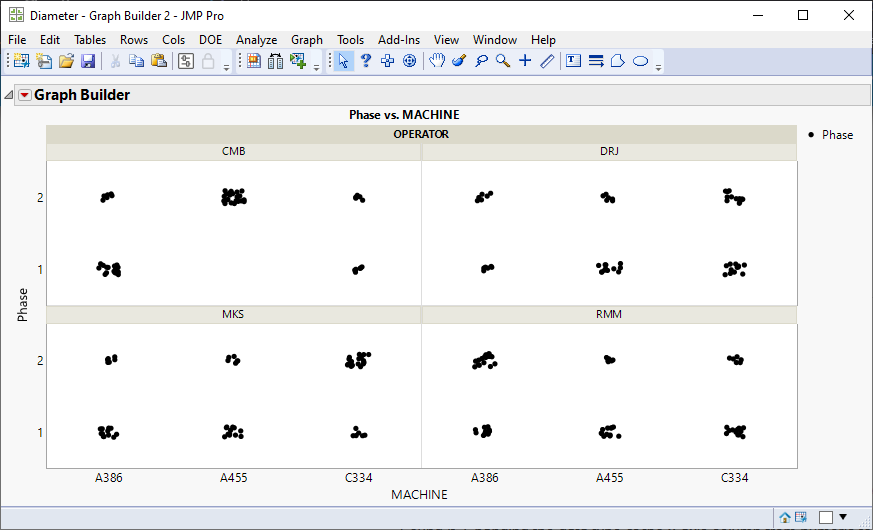The width and height of the screenshot is (873, 530).
Task: Click the MKS operator panel header
Action: pyautogui.click(x=233, y=314)
